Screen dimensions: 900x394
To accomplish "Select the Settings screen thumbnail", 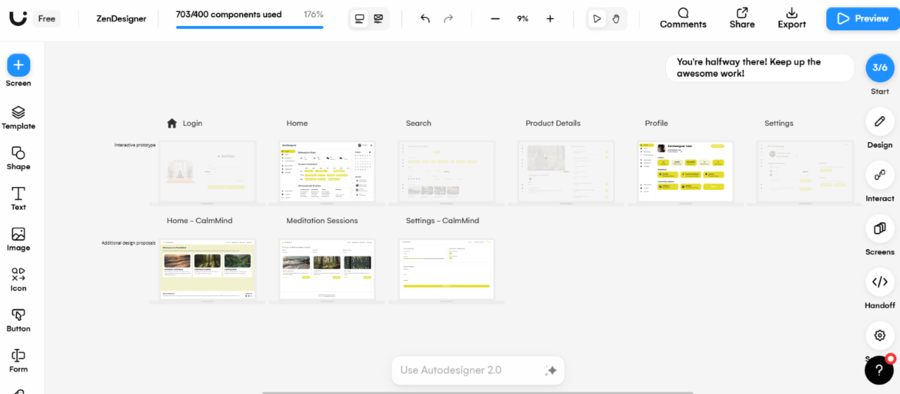I will pos(805,173).
